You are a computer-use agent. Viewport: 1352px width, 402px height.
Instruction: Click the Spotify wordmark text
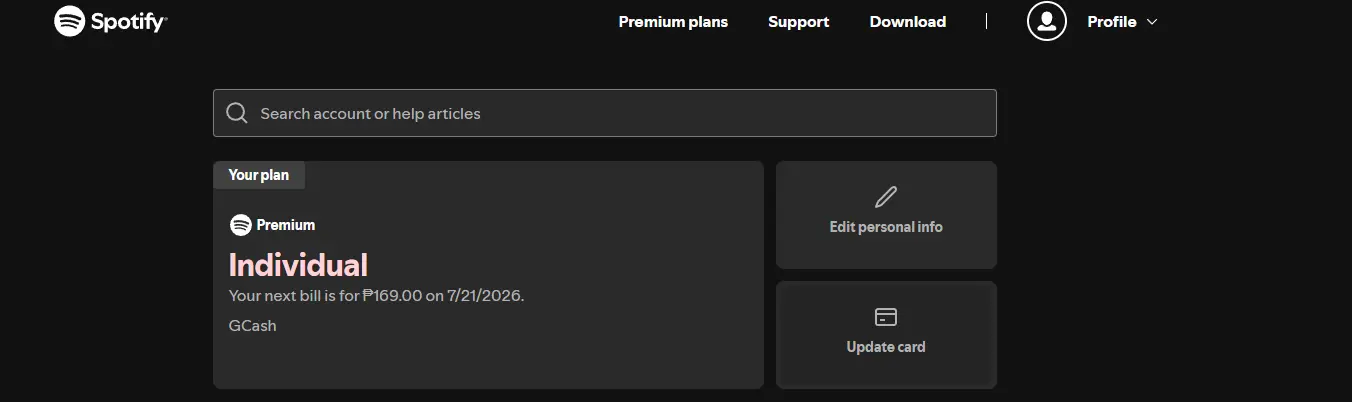(129, 22)
